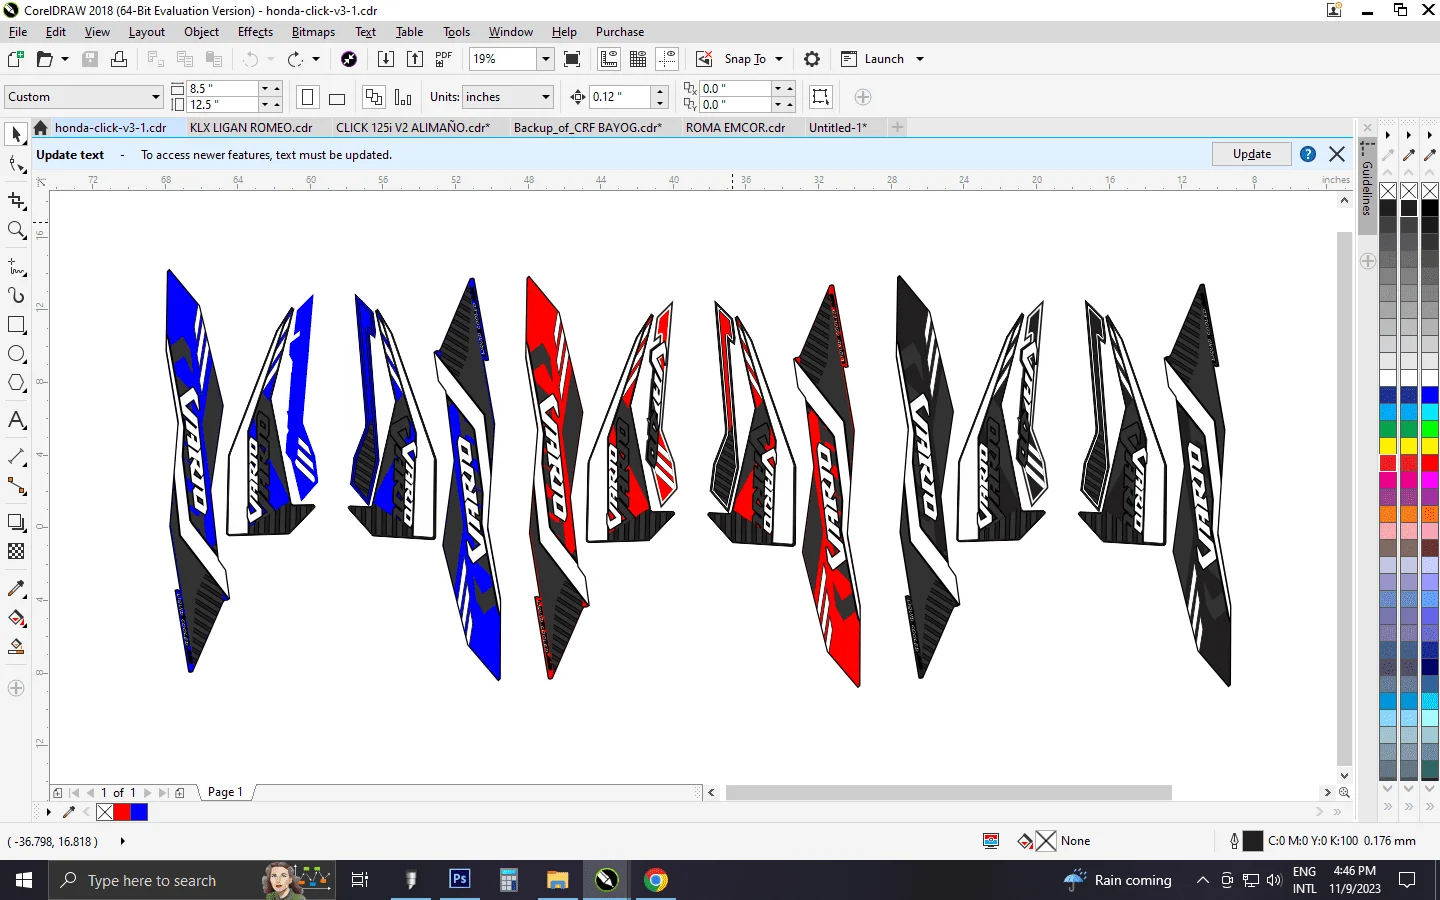The height and width of the screenshot is (900, 1440).
Task: Create a new document
Action: (x=16, y=59)
